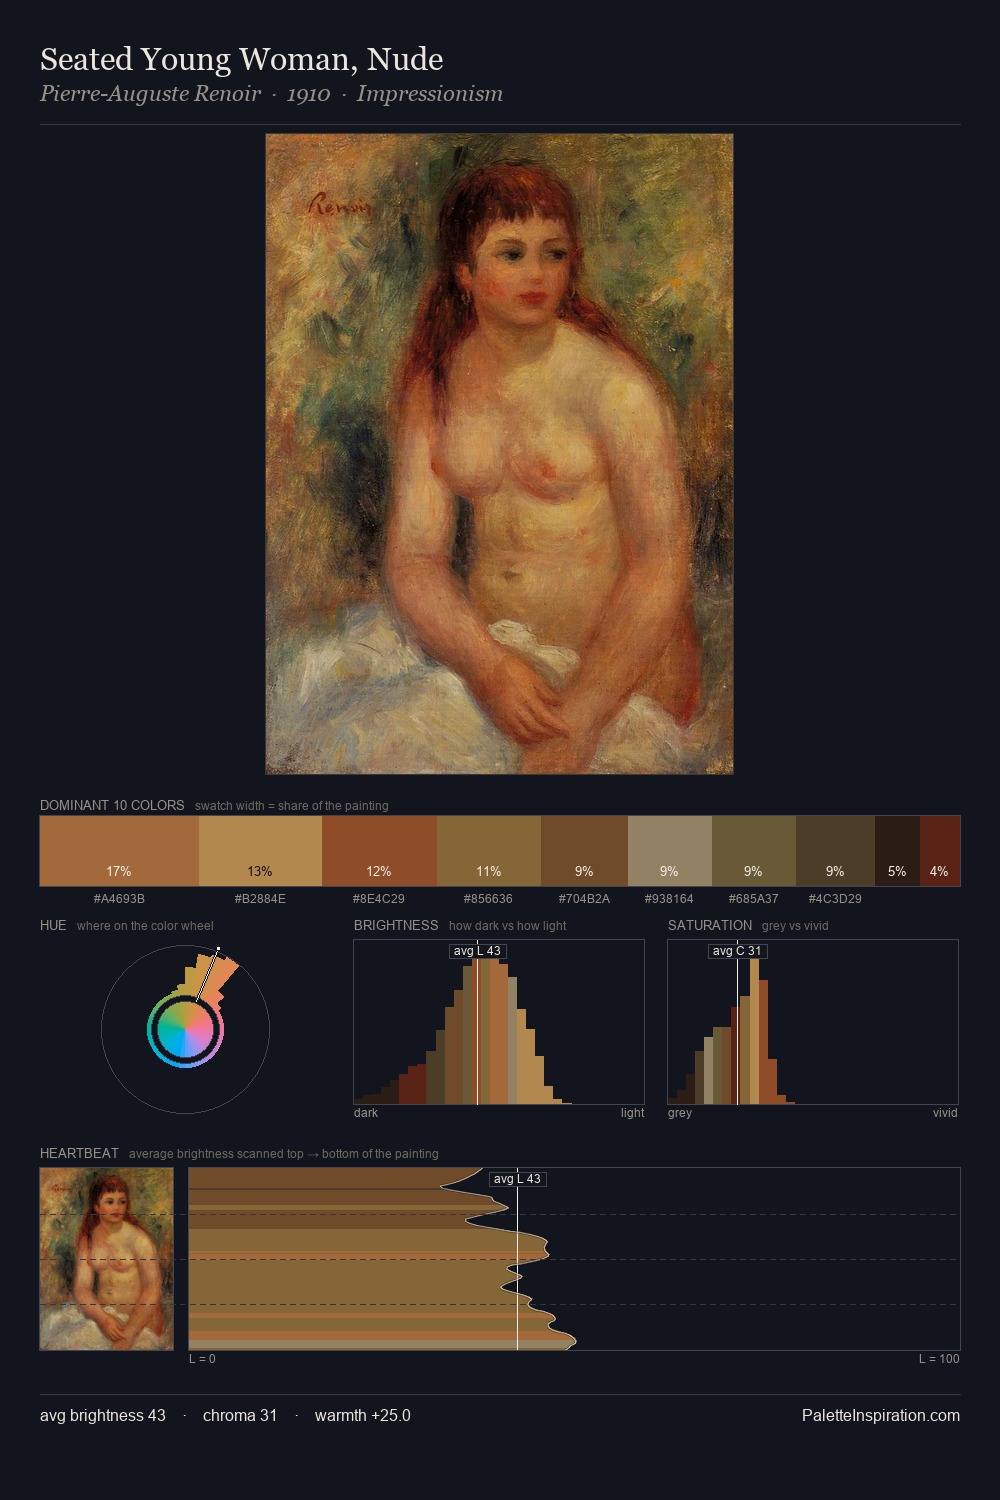Click the brightness histogram chart
1000x1500 pixels.
click(x=499, y=1022)
